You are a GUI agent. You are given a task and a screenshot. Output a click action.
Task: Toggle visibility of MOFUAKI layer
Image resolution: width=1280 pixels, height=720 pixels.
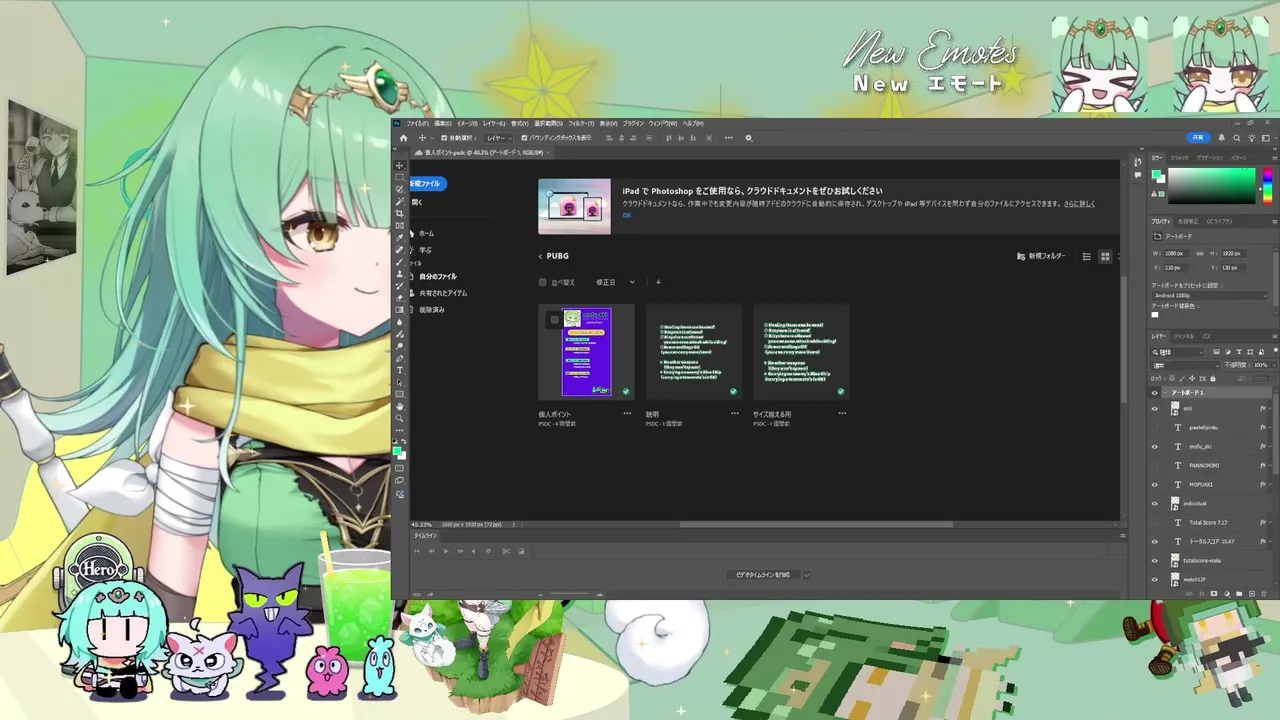pos(1155,484)
